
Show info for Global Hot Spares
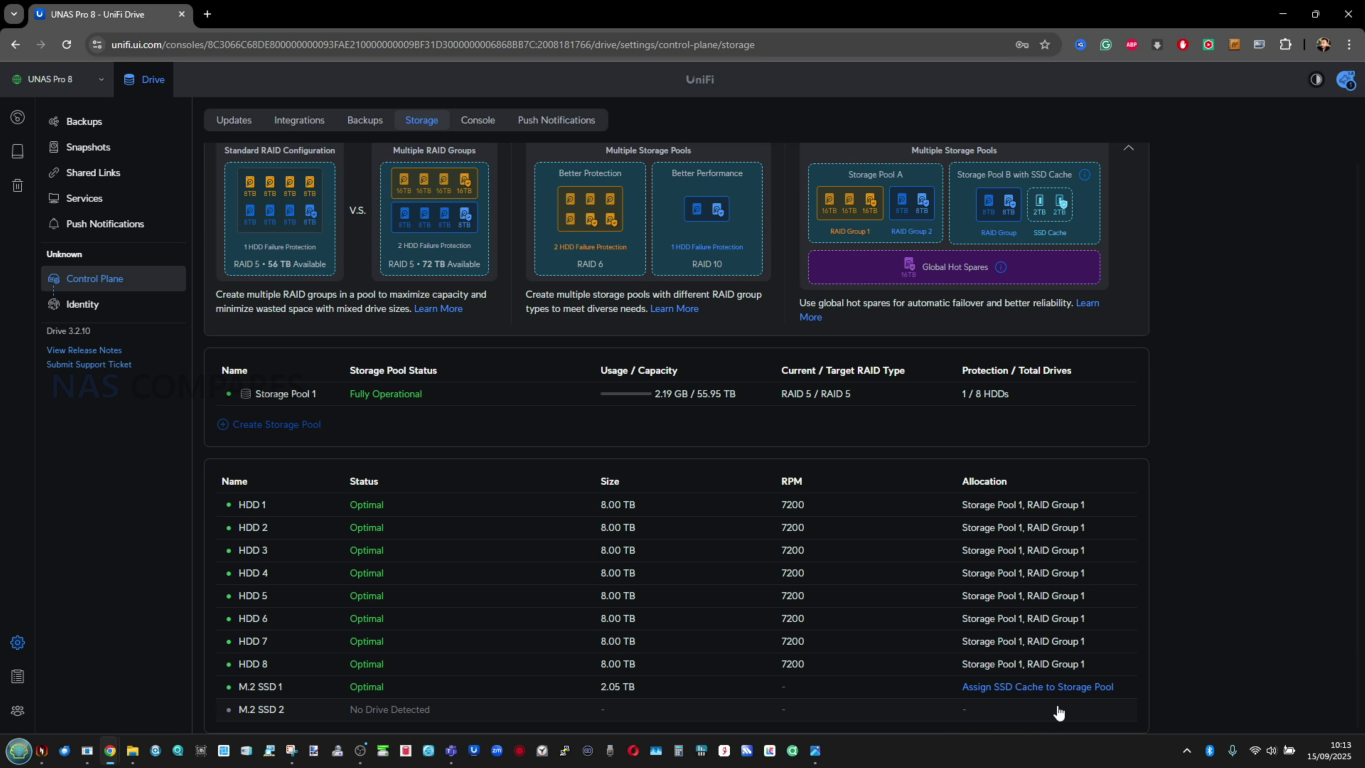(1000, 267)
